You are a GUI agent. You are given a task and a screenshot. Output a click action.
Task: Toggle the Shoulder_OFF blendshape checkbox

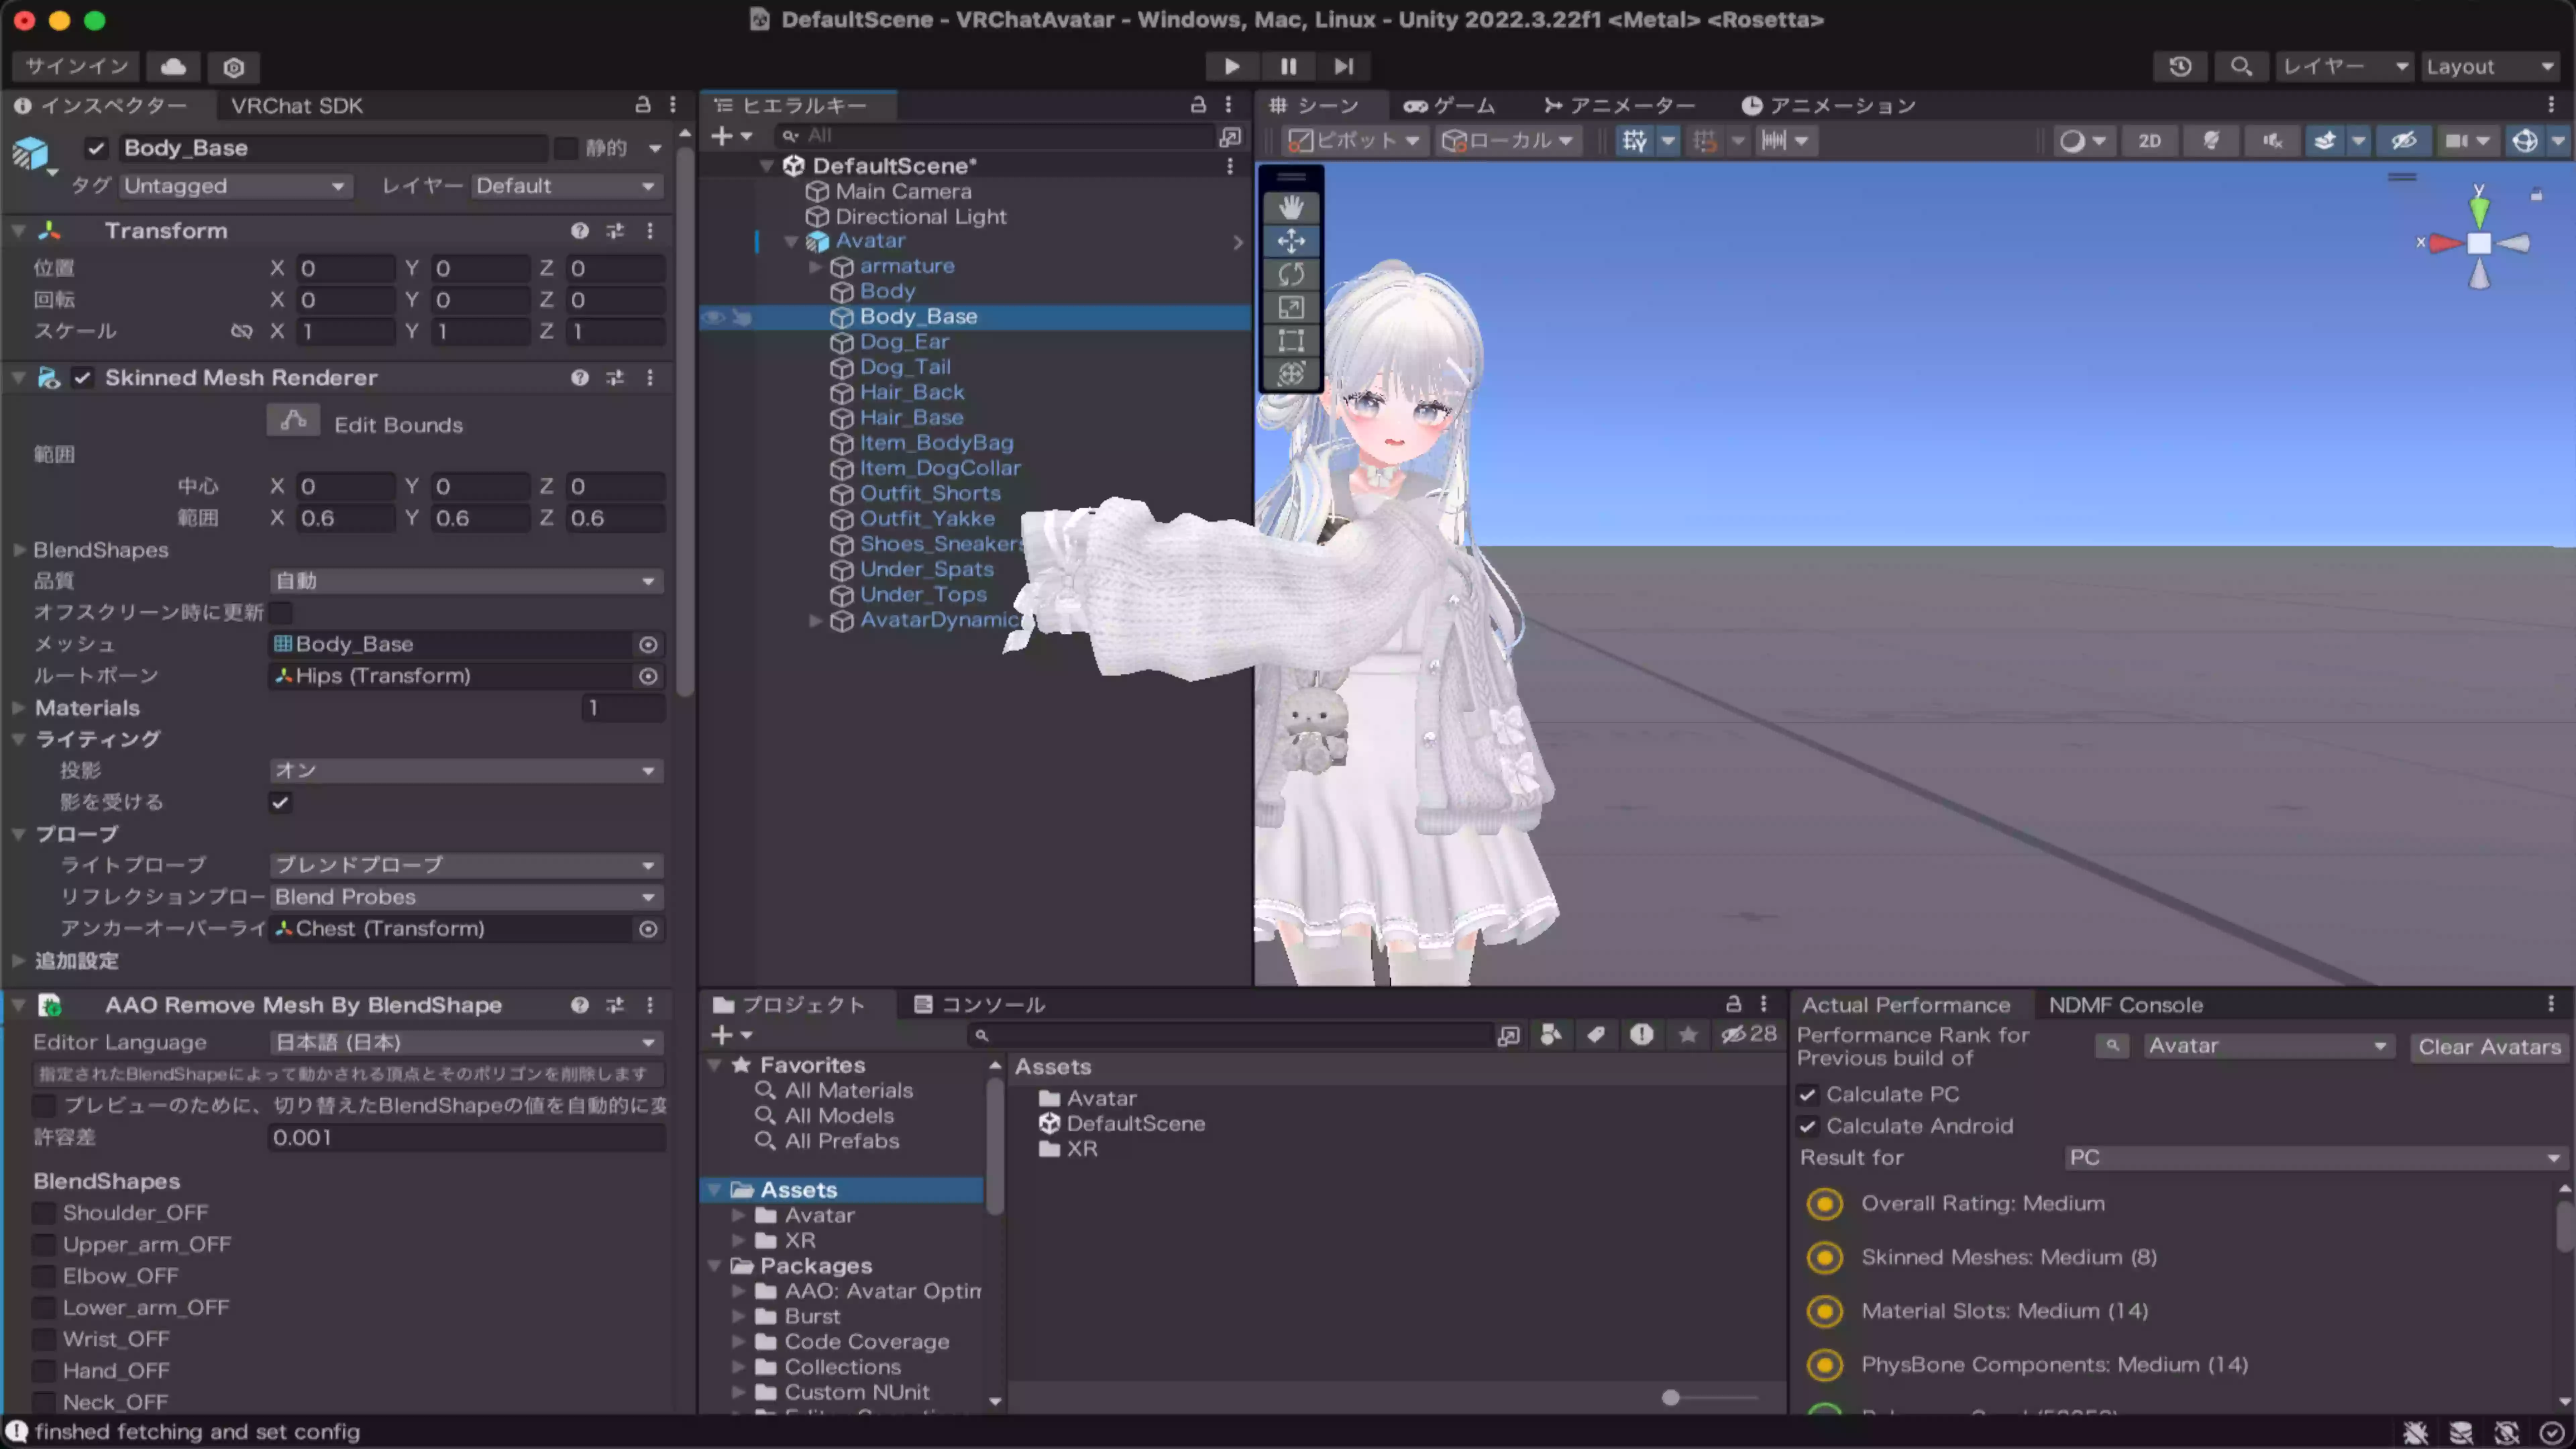point(44,1213)
